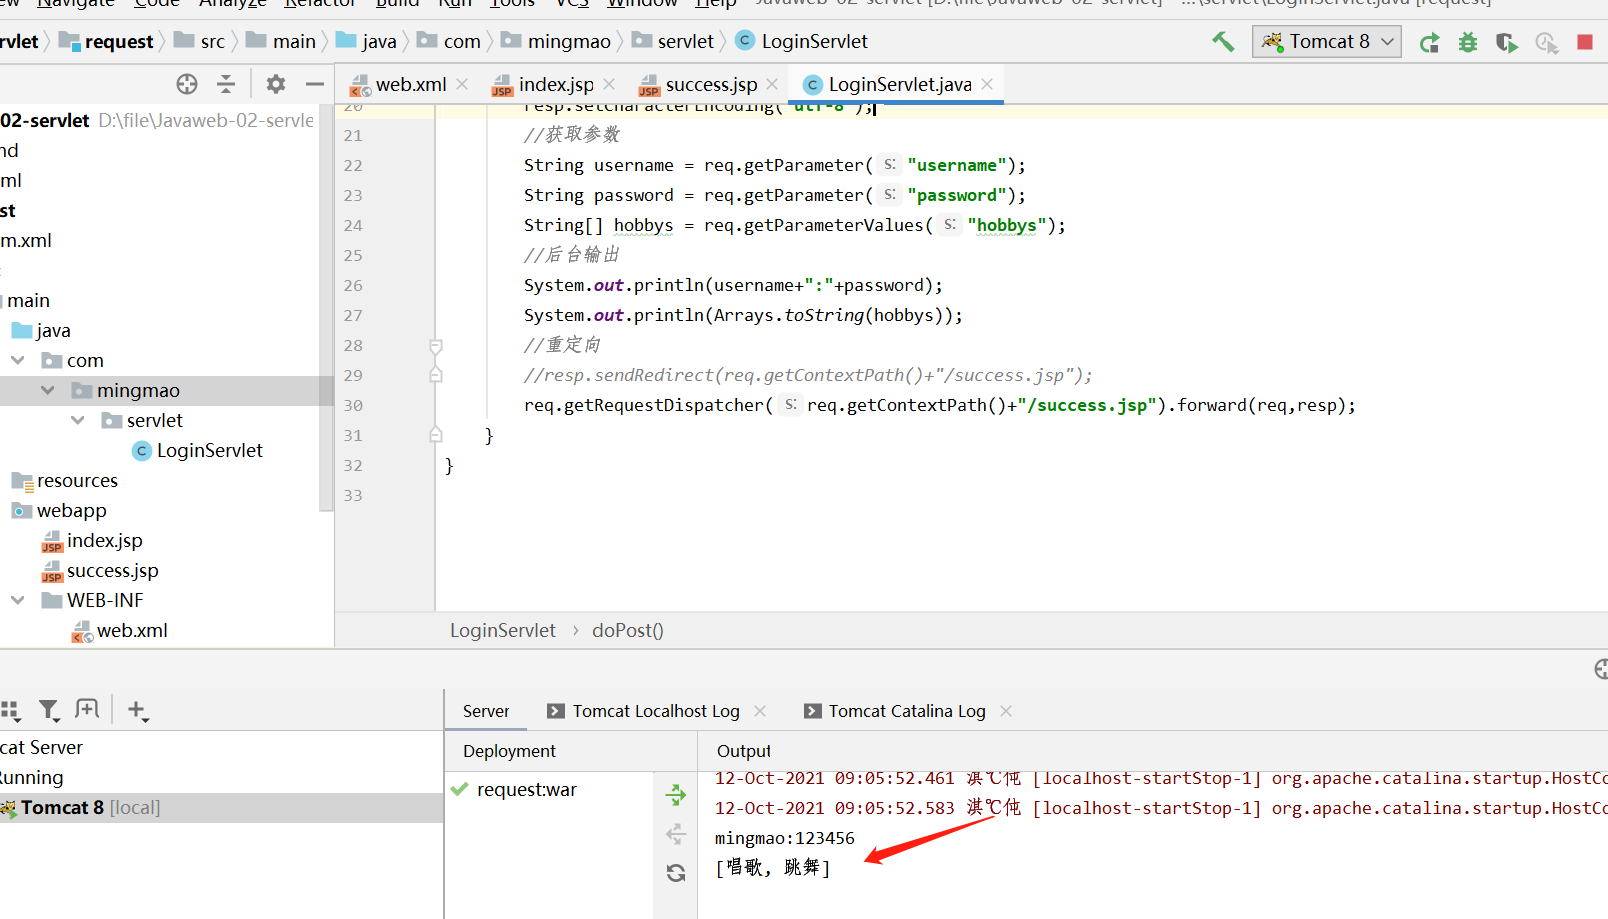Click the servlet breadcrumb in the navigation bar

[x=673, y=42]
